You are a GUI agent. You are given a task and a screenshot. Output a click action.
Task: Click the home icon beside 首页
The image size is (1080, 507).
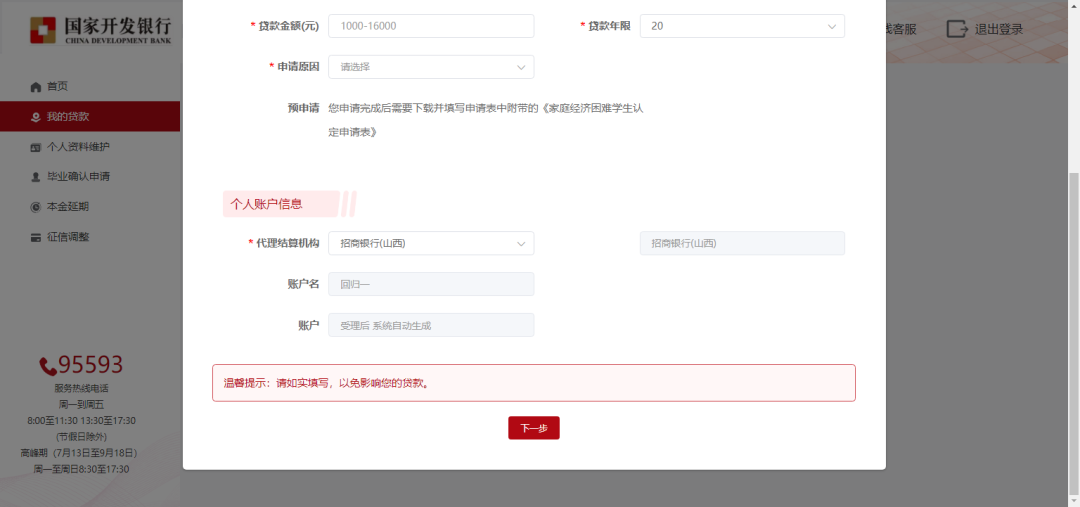click(36, 87)
